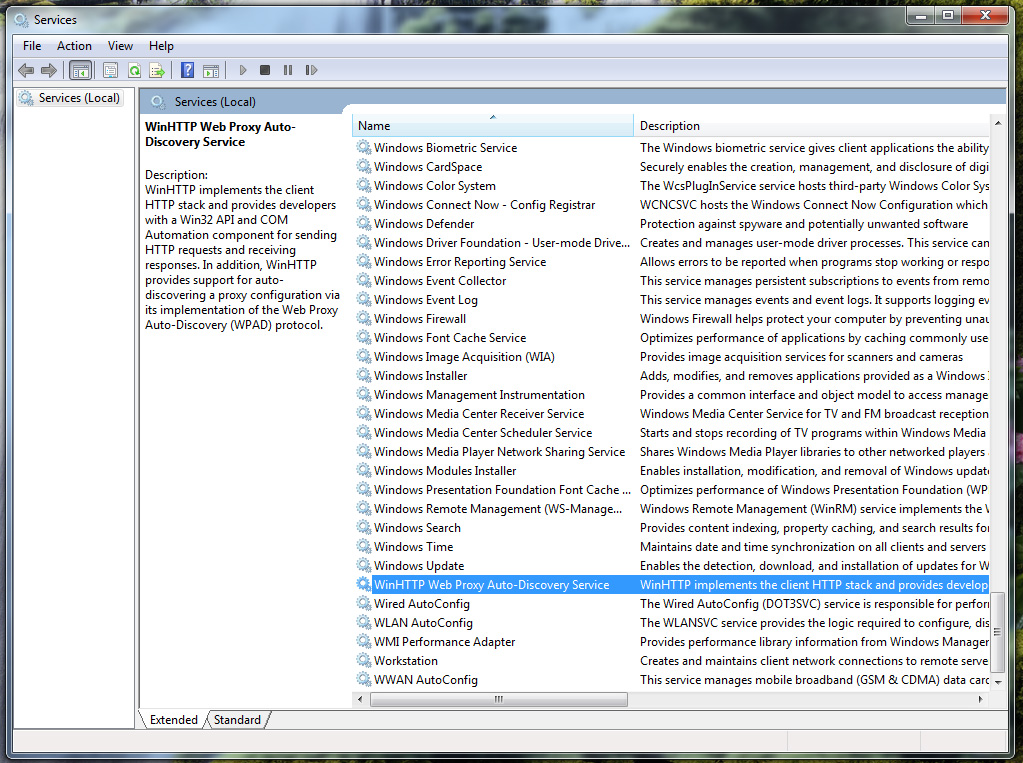Click the gear icon beside WLAN AutoConfig
The width and height of the screenshot is (1023, 763).
[x=363, y=623]
